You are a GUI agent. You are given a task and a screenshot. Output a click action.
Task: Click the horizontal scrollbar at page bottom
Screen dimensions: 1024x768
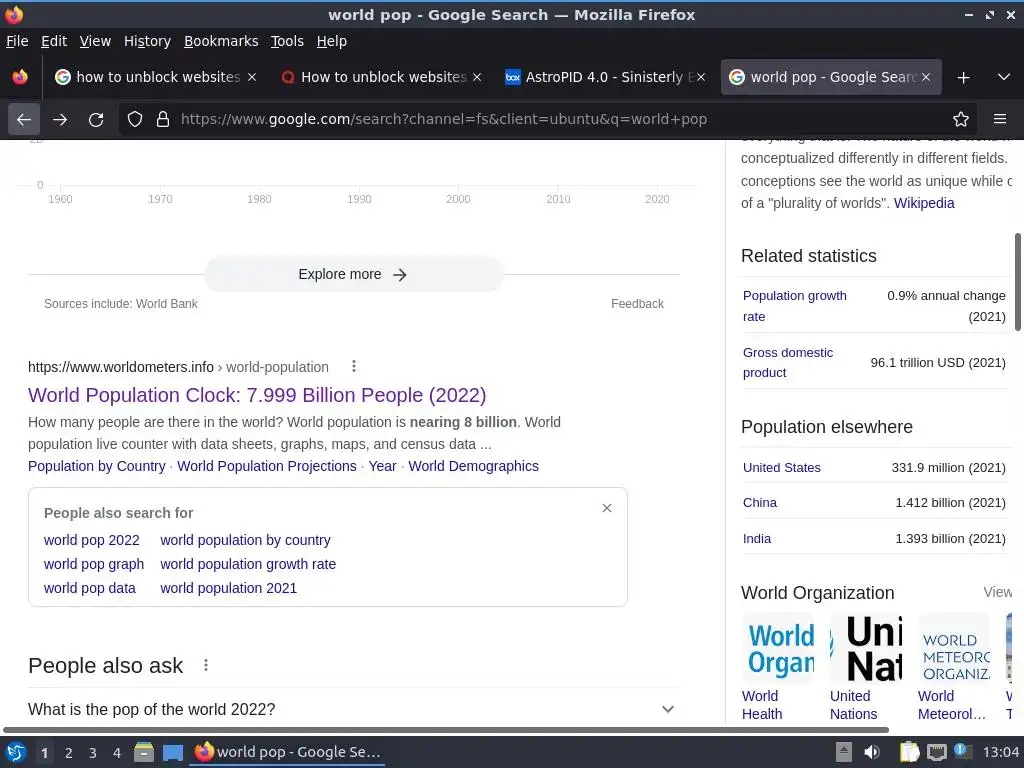point(446,729)
